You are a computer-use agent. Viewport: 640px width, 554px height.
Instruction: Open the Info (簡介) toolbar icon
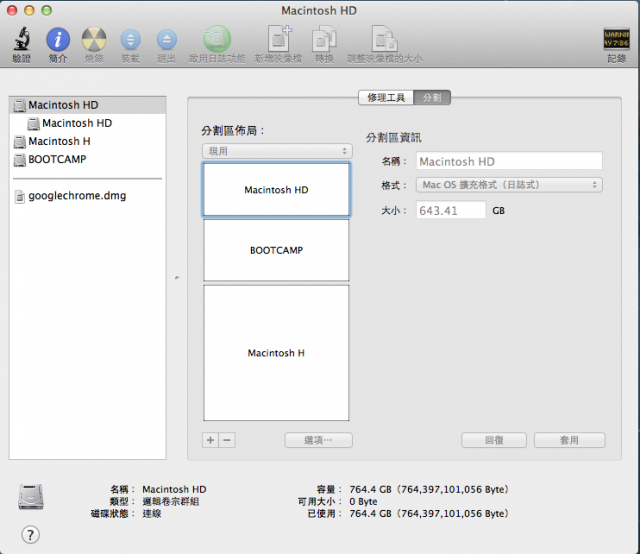58,40
